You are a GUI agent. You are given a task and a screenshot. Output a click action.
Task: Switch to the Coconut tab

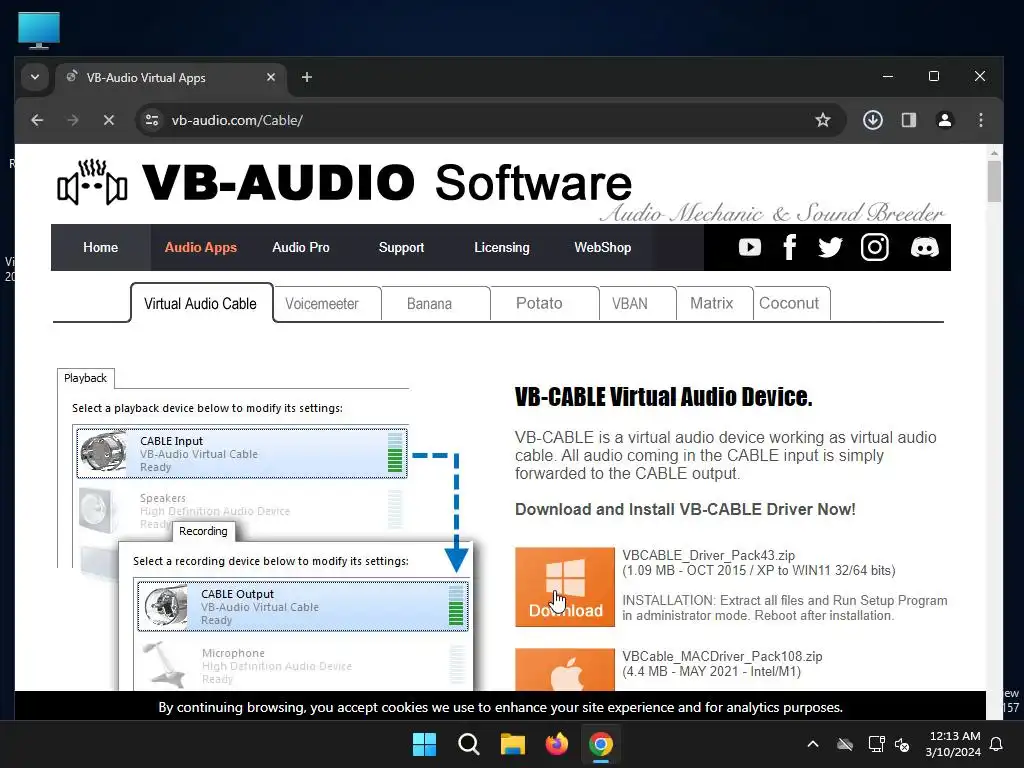[x=792, y=304]
